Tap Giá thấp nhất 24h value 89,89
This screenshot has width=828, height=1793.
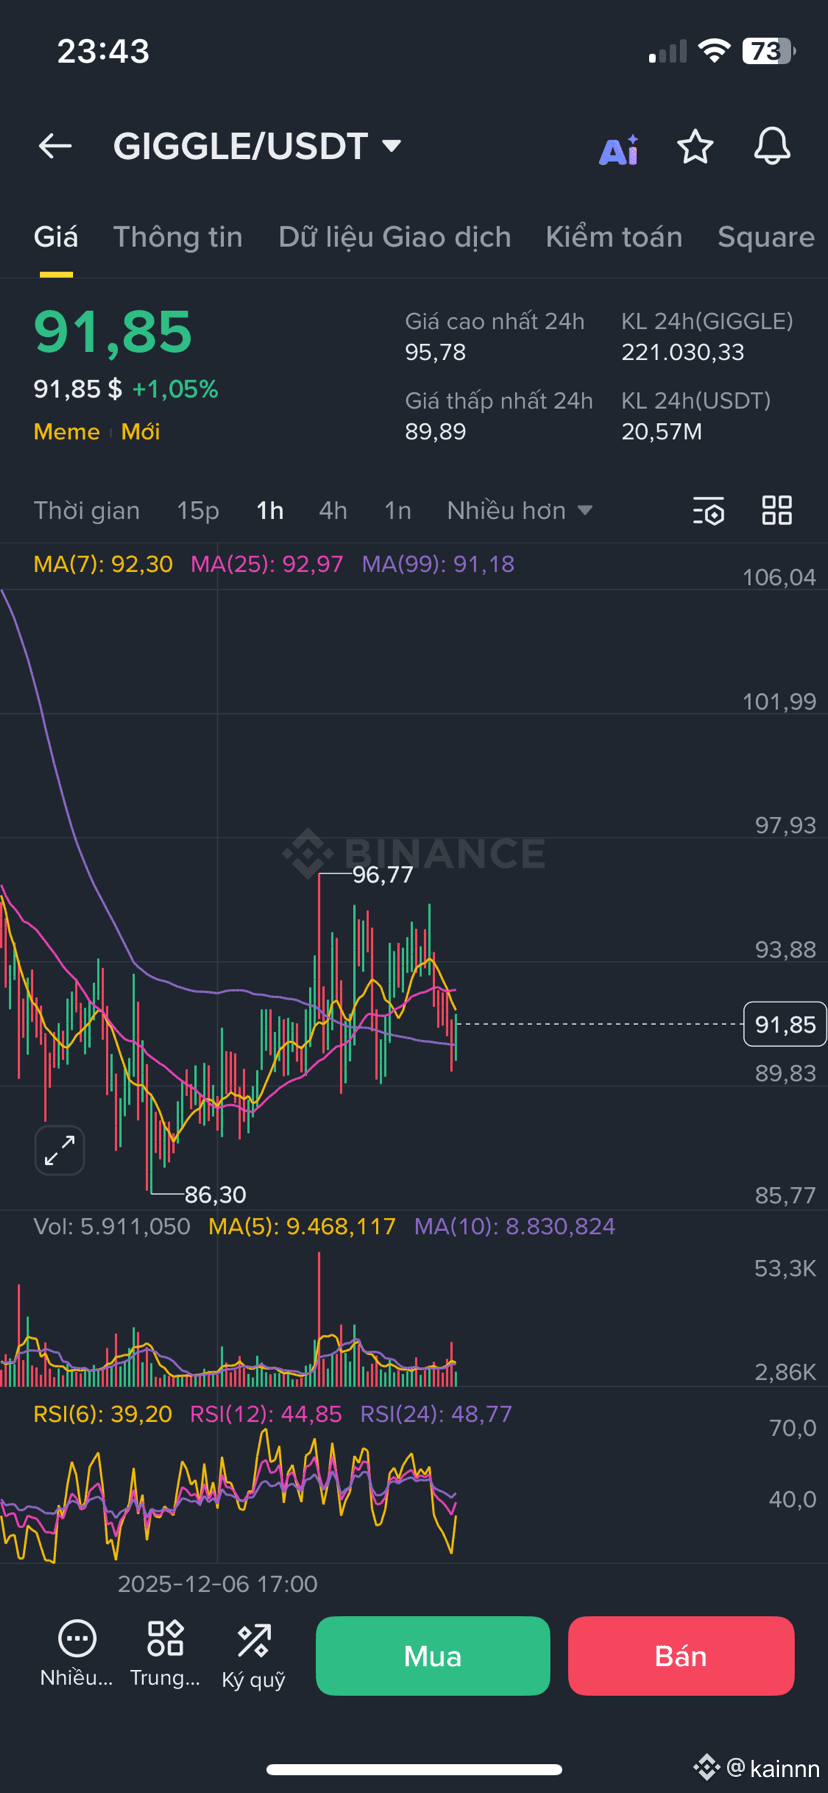click(435, 432)
